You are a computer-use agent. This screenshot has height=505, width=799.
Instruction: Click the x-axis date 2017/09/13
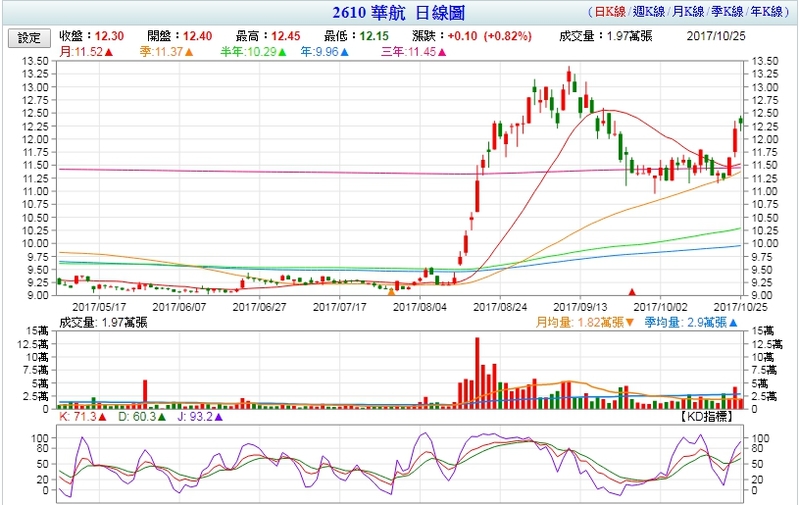[580, 307]
